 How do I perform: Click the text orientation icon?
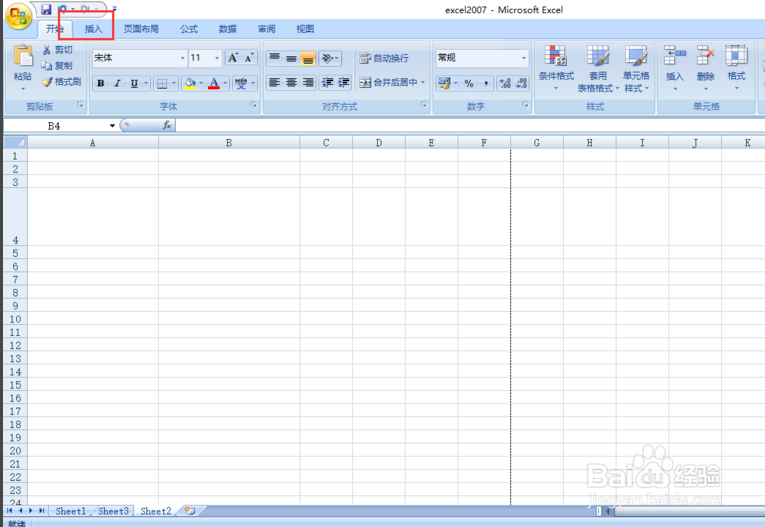coord(328,58)
